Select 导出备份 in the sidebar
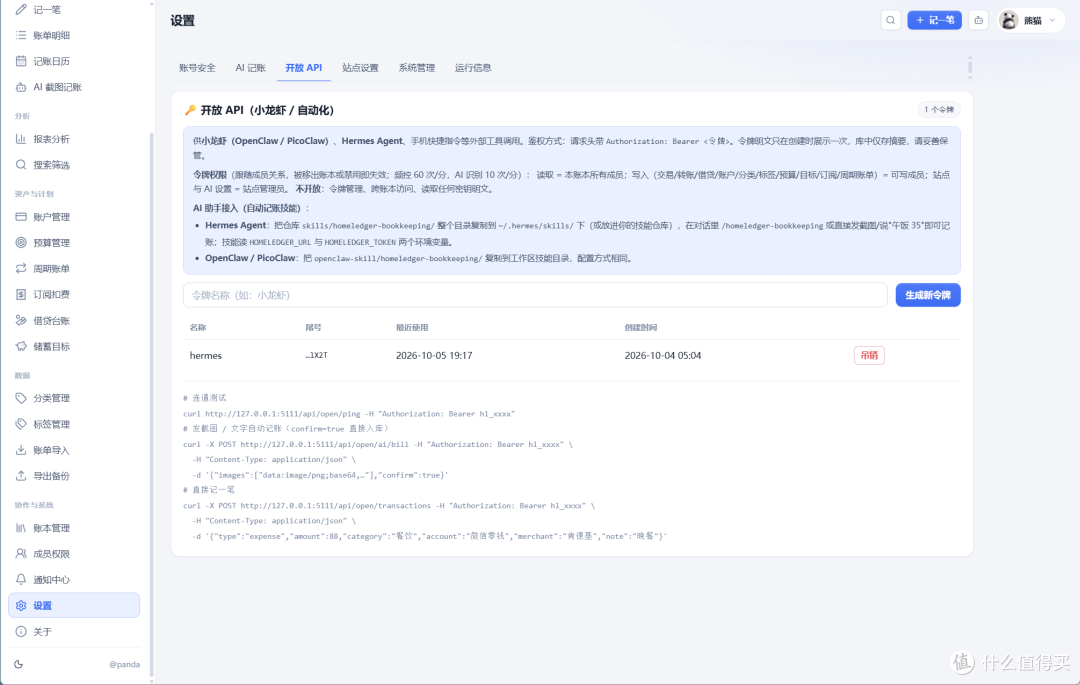This screenshot has height=685, width=1080. coord(74,476)
